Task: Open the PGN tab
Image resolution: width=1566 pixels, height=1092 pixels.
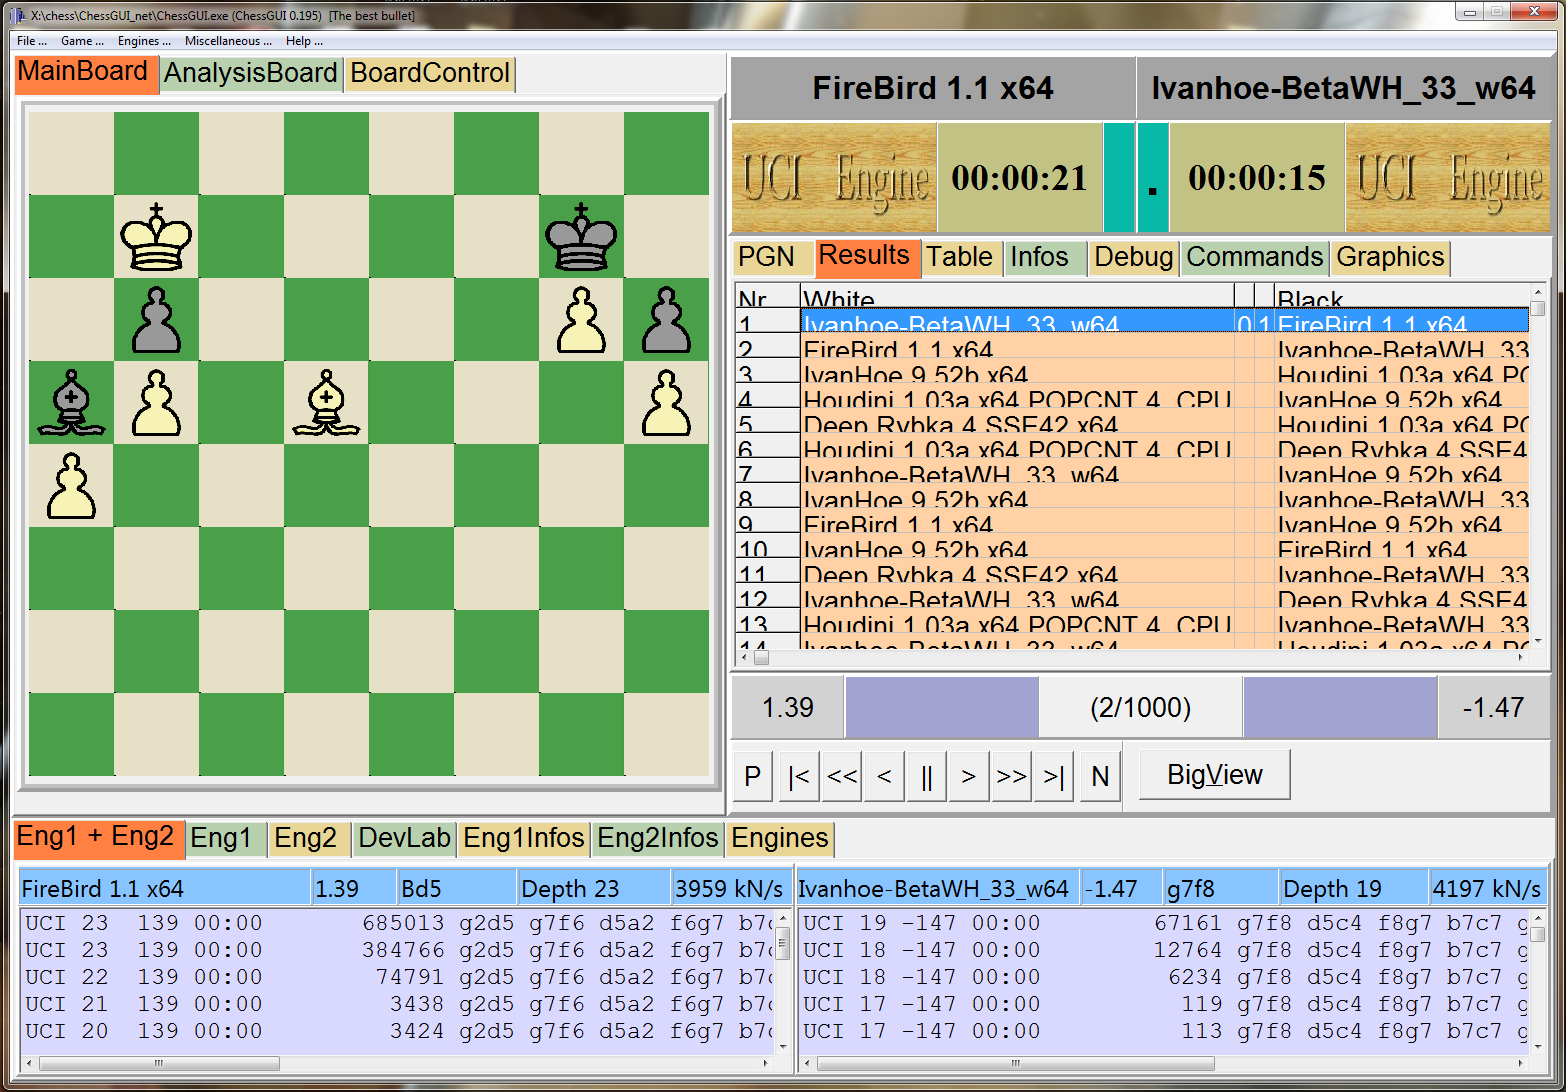Action: 773,258
